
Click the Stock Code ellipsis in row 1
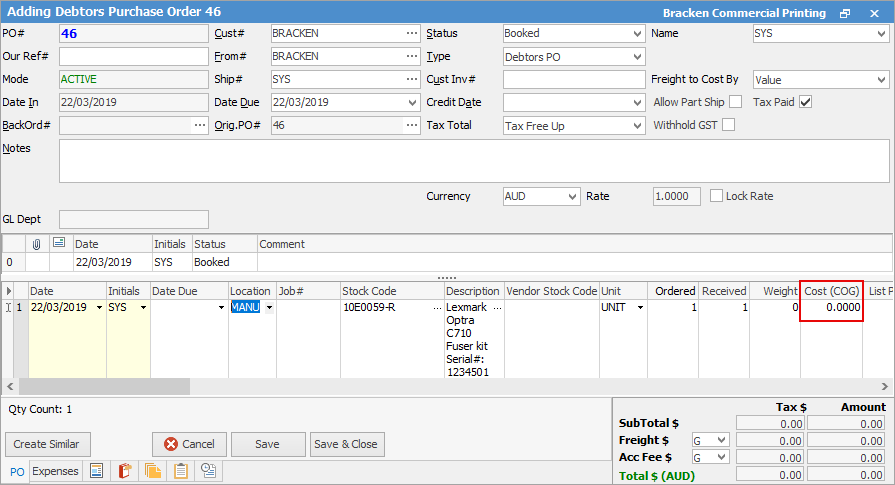point(437,308)
